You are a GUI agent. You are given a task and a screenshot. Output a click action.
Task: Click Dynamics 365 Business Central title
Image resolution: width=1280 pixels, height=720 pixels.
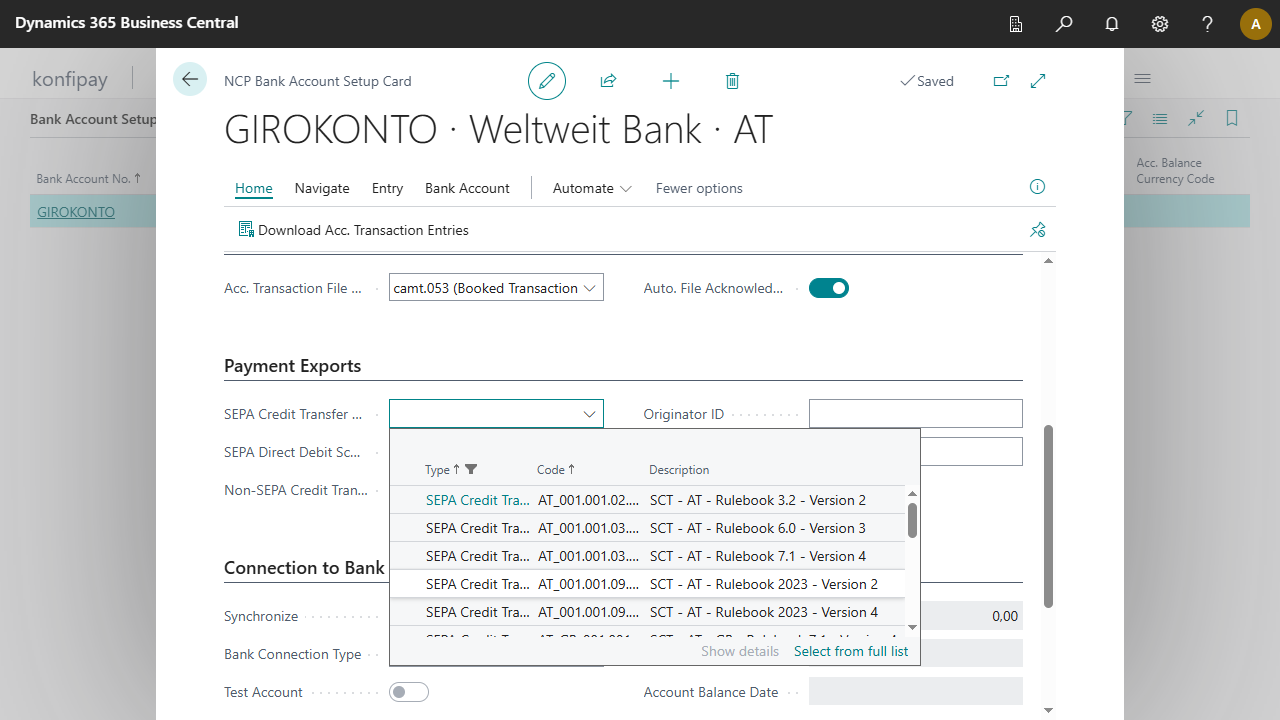(127, 23)
